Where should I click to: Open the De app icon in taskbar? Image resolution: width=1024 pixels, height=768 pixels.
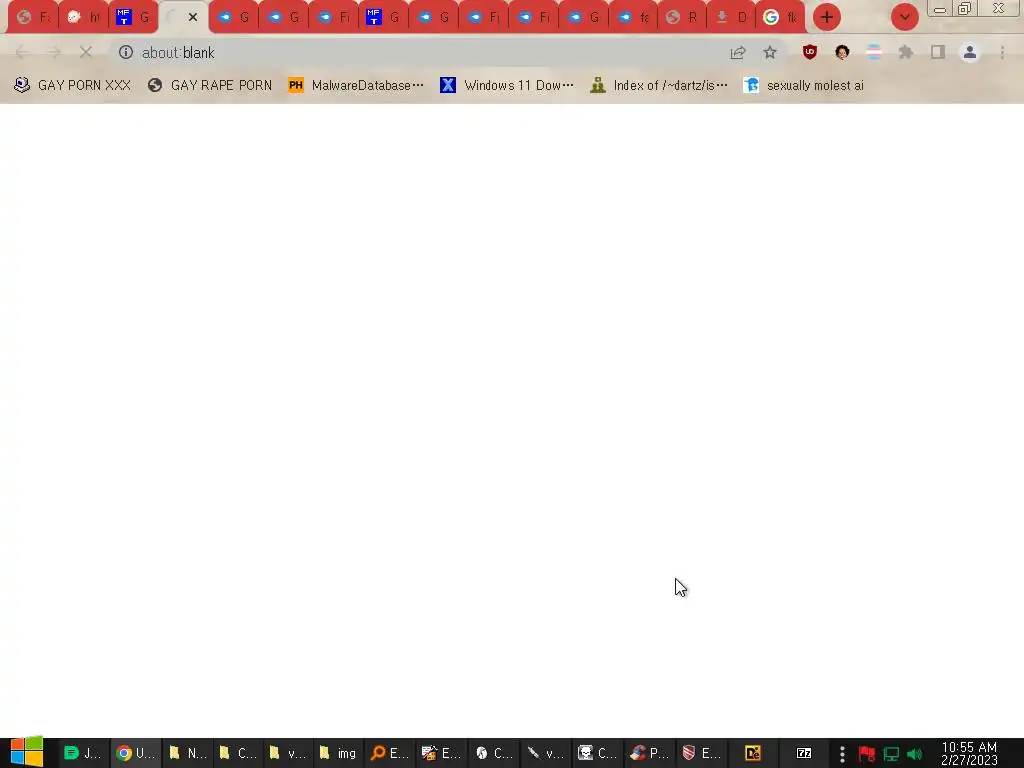pos(753,753)
